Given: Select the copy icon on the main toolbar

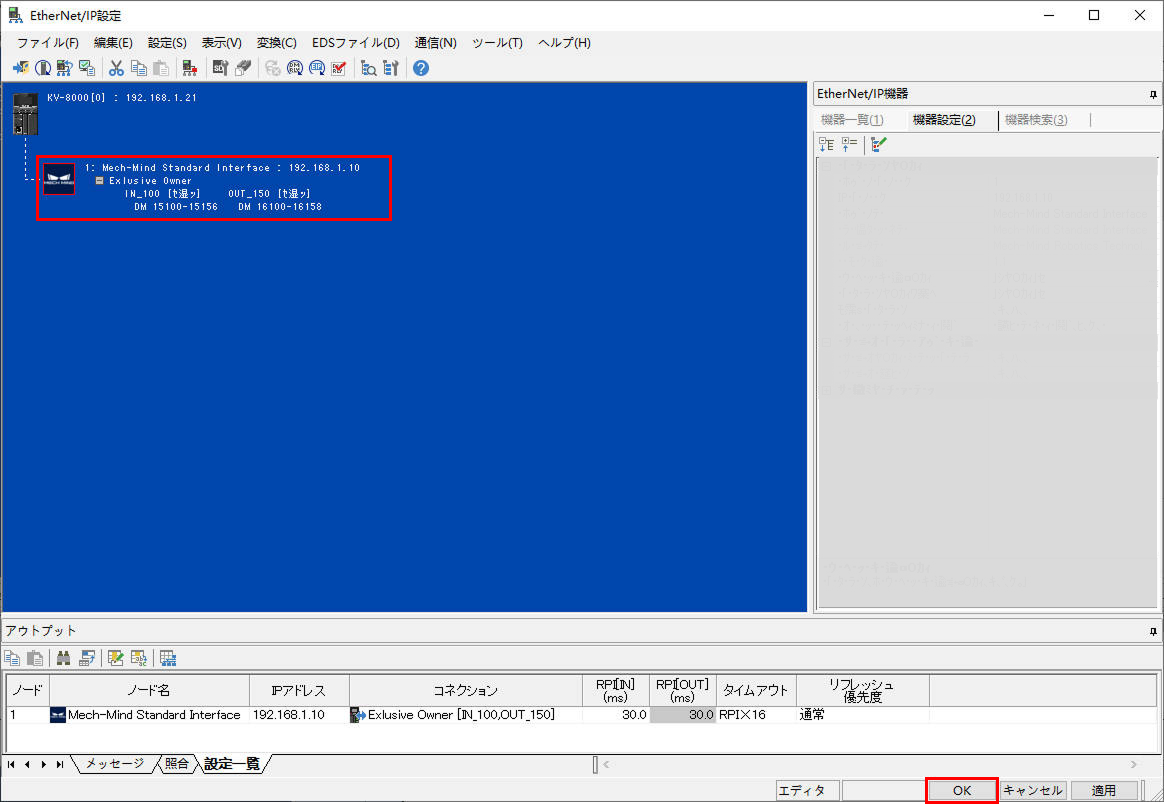Looking at the screenshot, I should click(139, 67).
